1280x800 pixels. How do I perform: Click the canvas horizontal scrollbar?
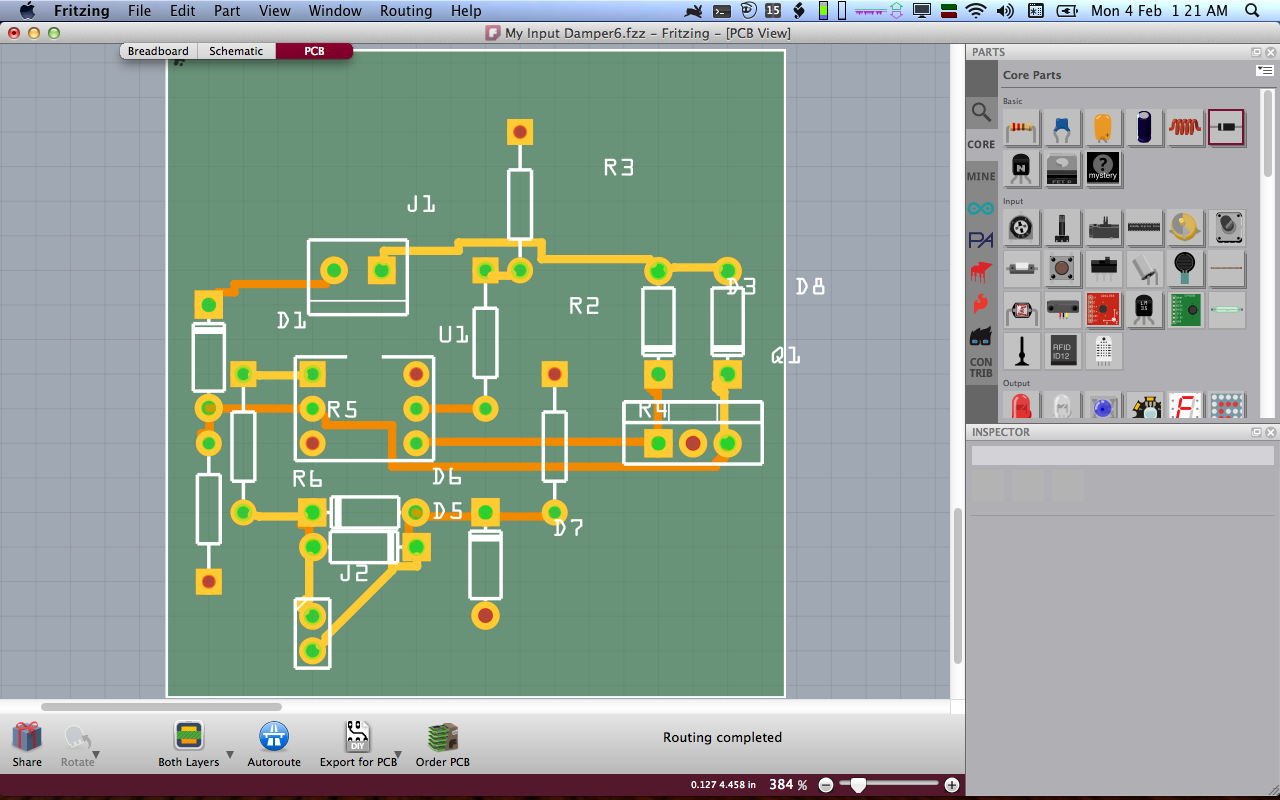point(160,707)
